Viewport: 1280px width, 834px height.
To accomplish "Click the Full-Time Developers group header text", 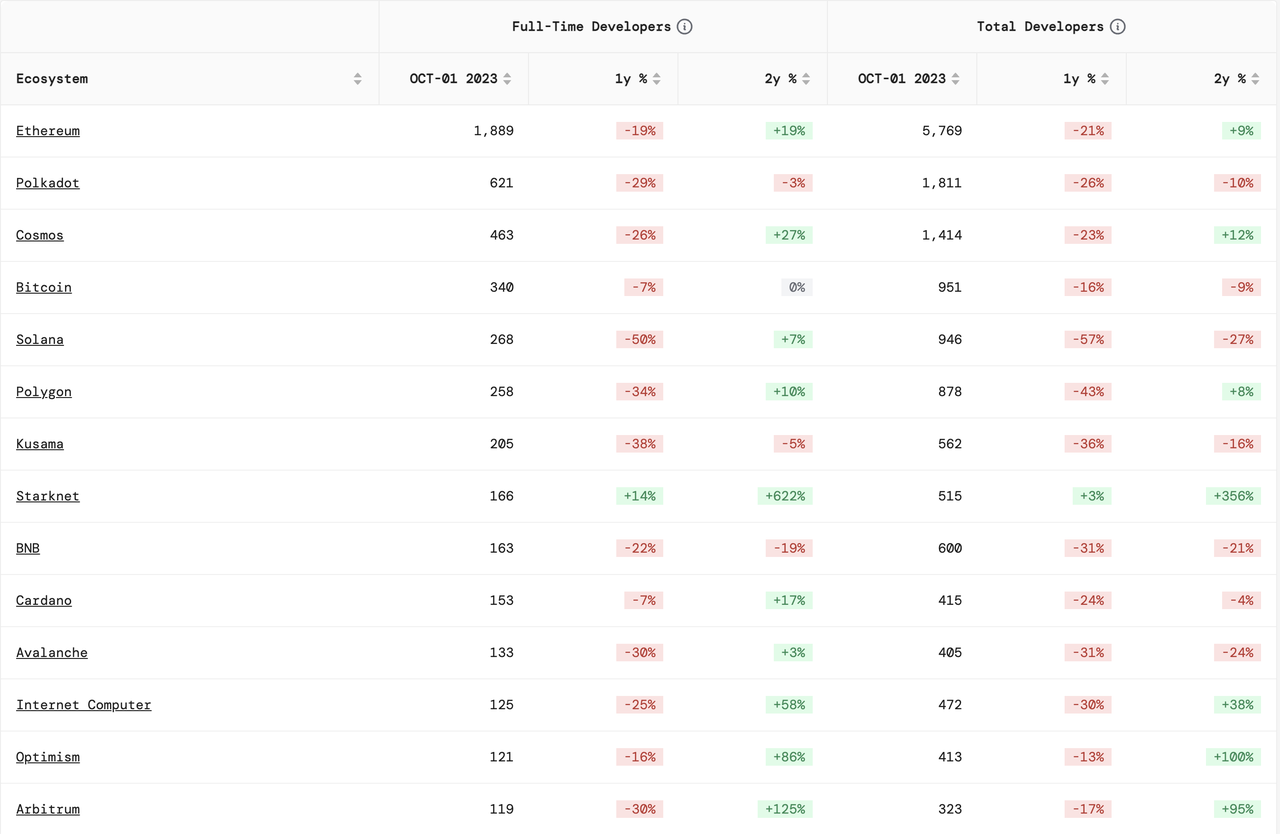I will click(x=591, y=27).
